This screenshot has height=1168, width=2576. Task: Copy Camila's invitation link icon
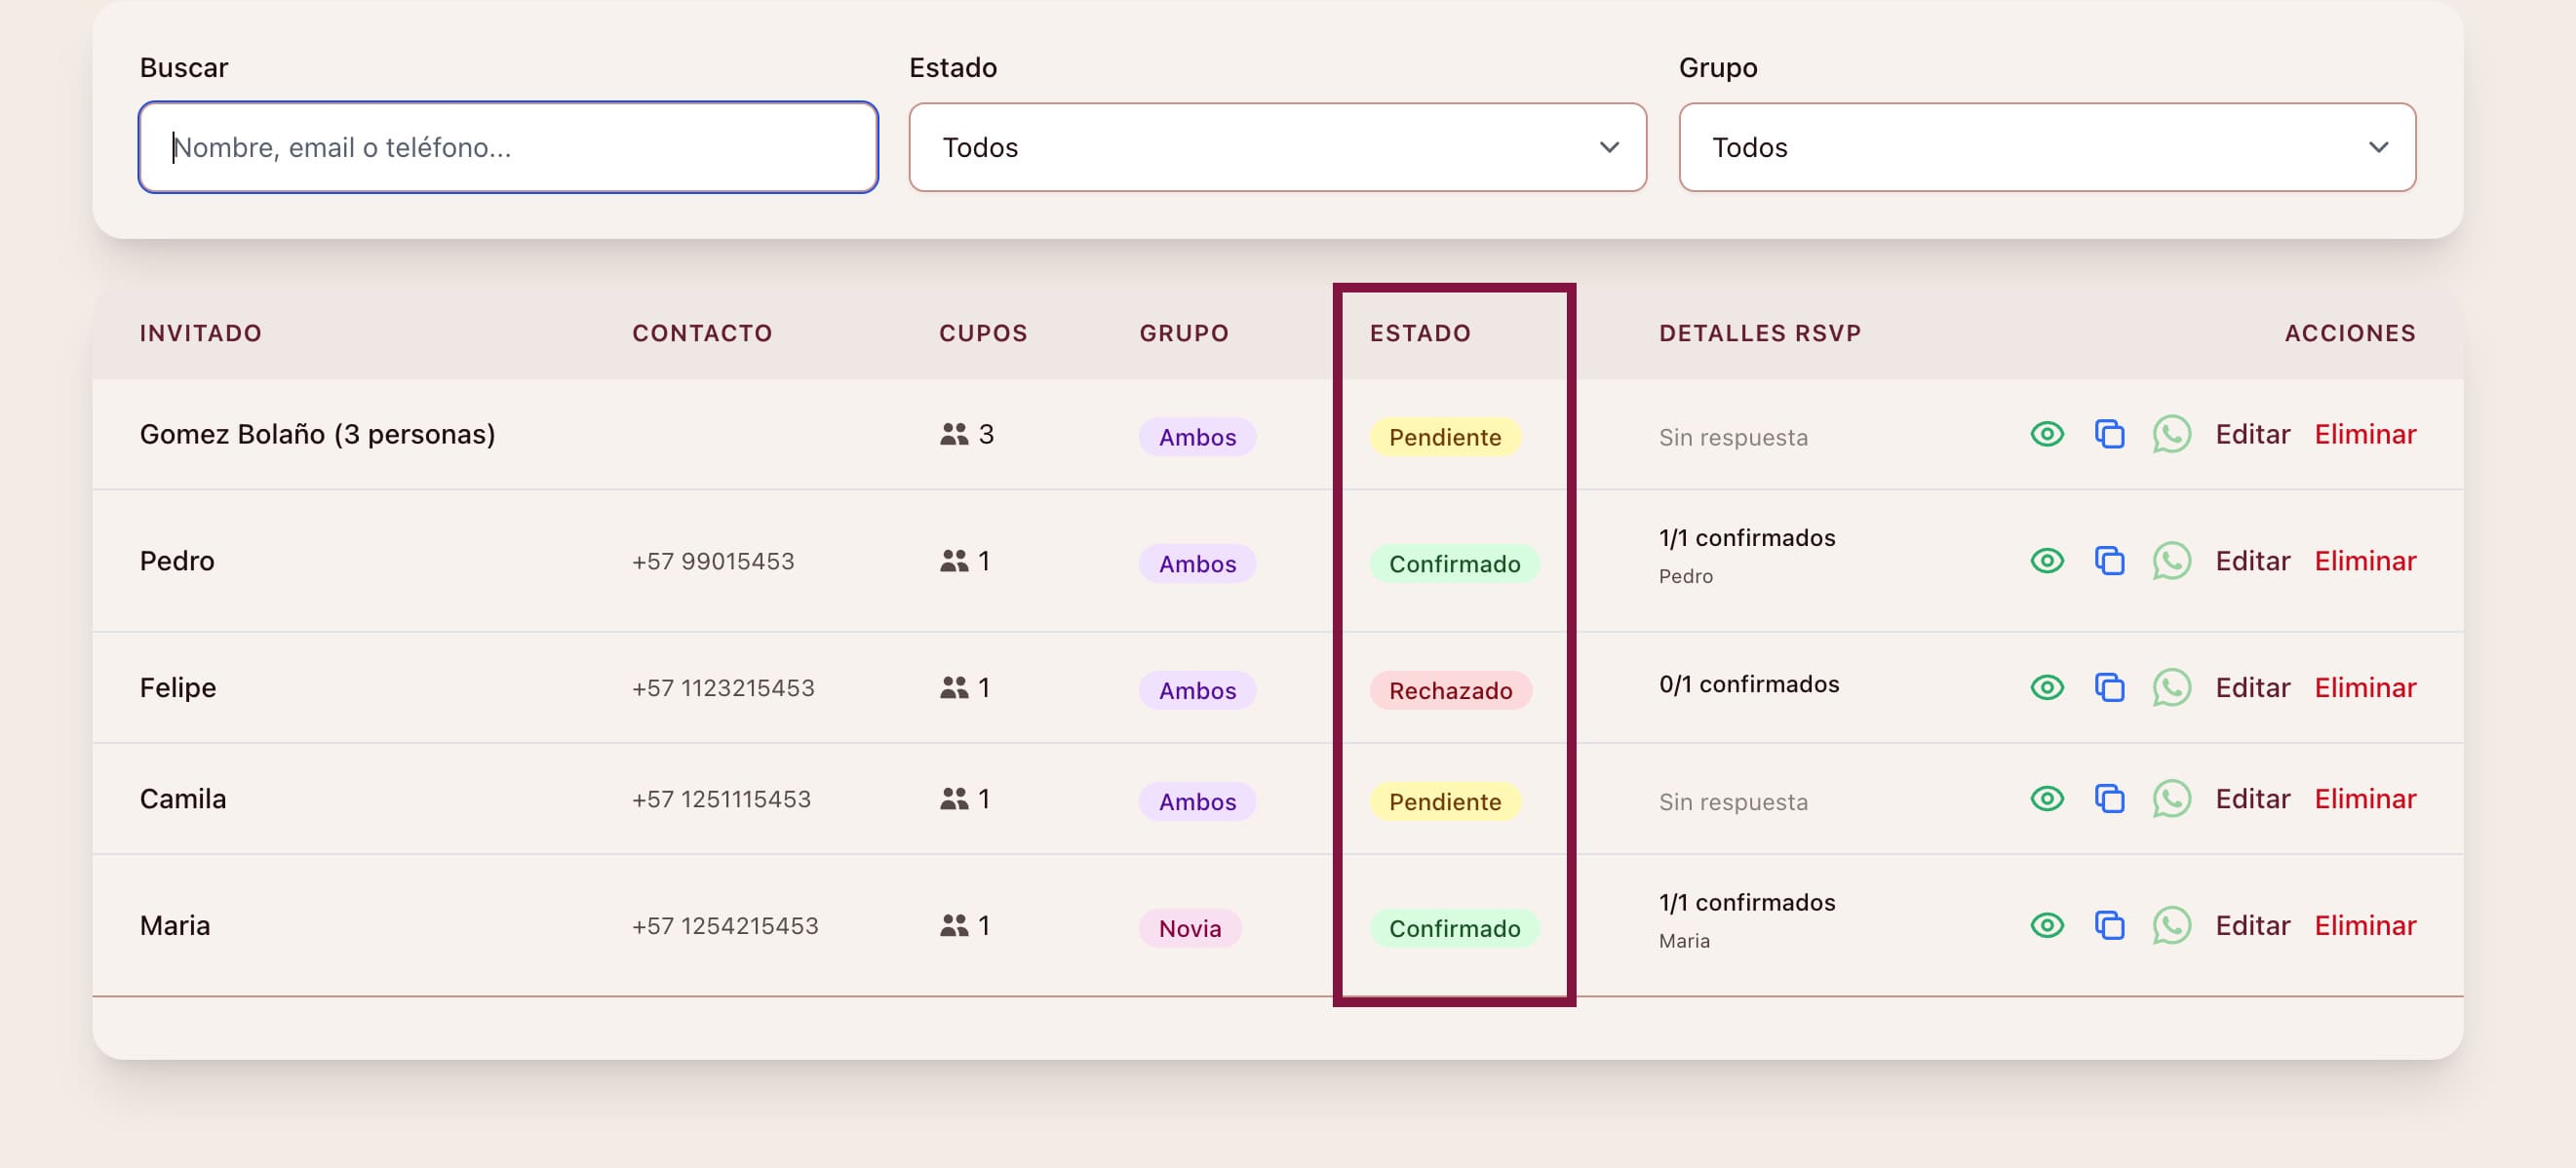click(2109, 799)
